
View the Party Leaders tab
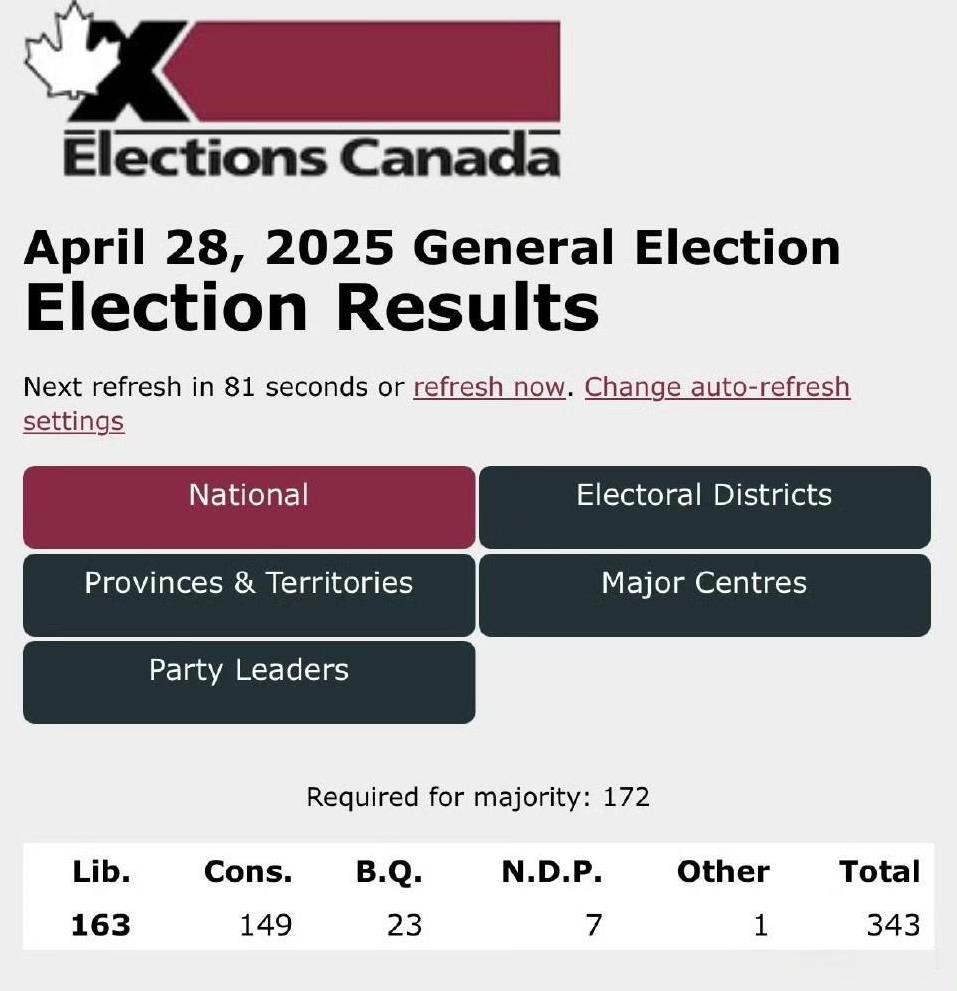pos(249,683)
